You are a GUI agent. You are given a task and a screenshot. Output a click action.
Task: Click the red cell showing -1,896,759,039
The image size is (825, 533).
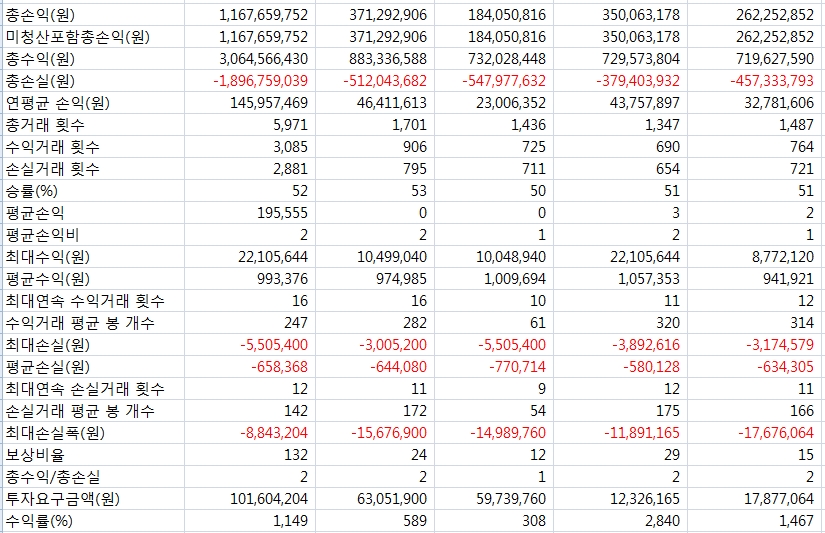[x=252, y=81]
